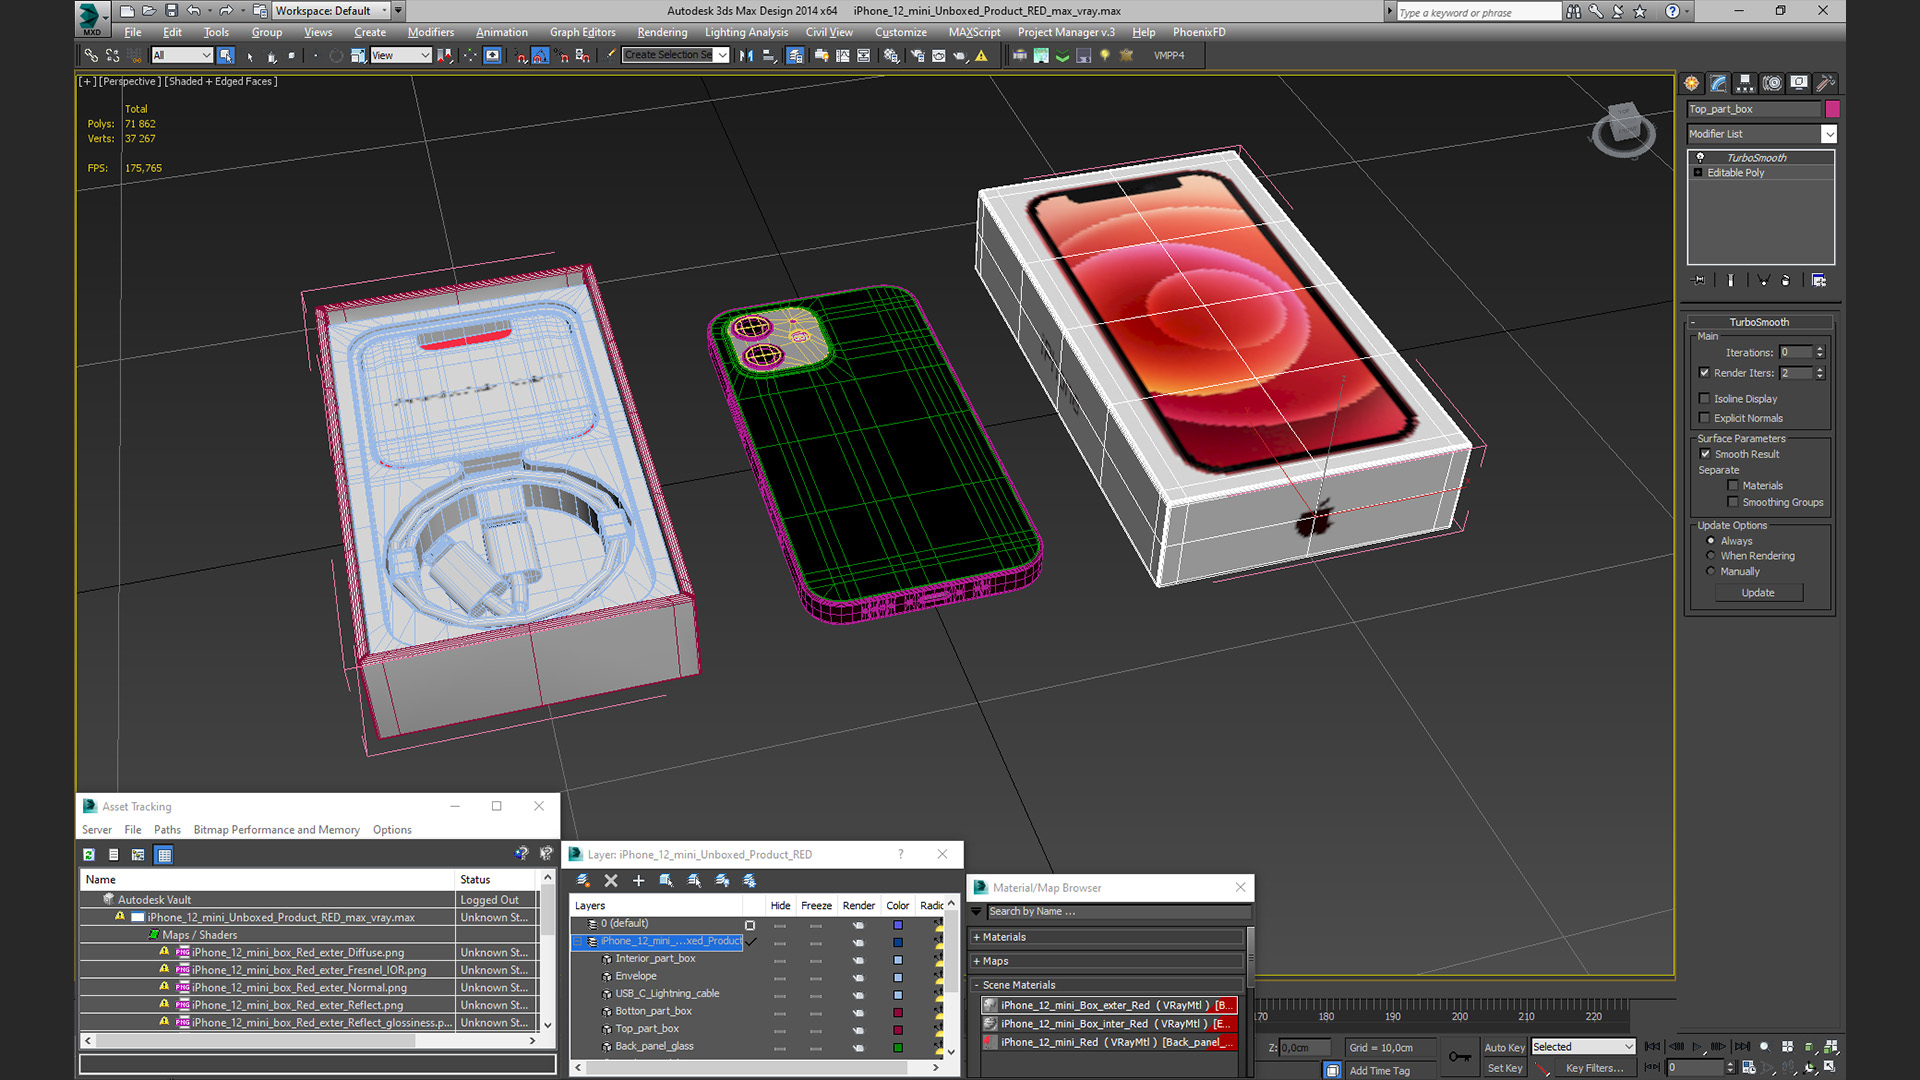Click Hide/Unhide All Layers icon

(x=722, y=881)
